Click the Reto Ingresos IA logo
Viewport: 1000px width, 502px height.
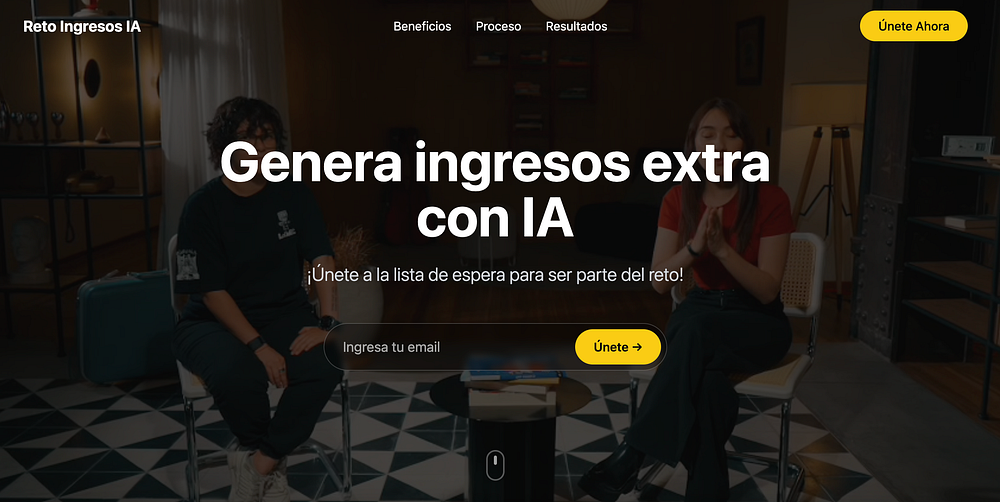pyautogui.click(x=82, y=26)
